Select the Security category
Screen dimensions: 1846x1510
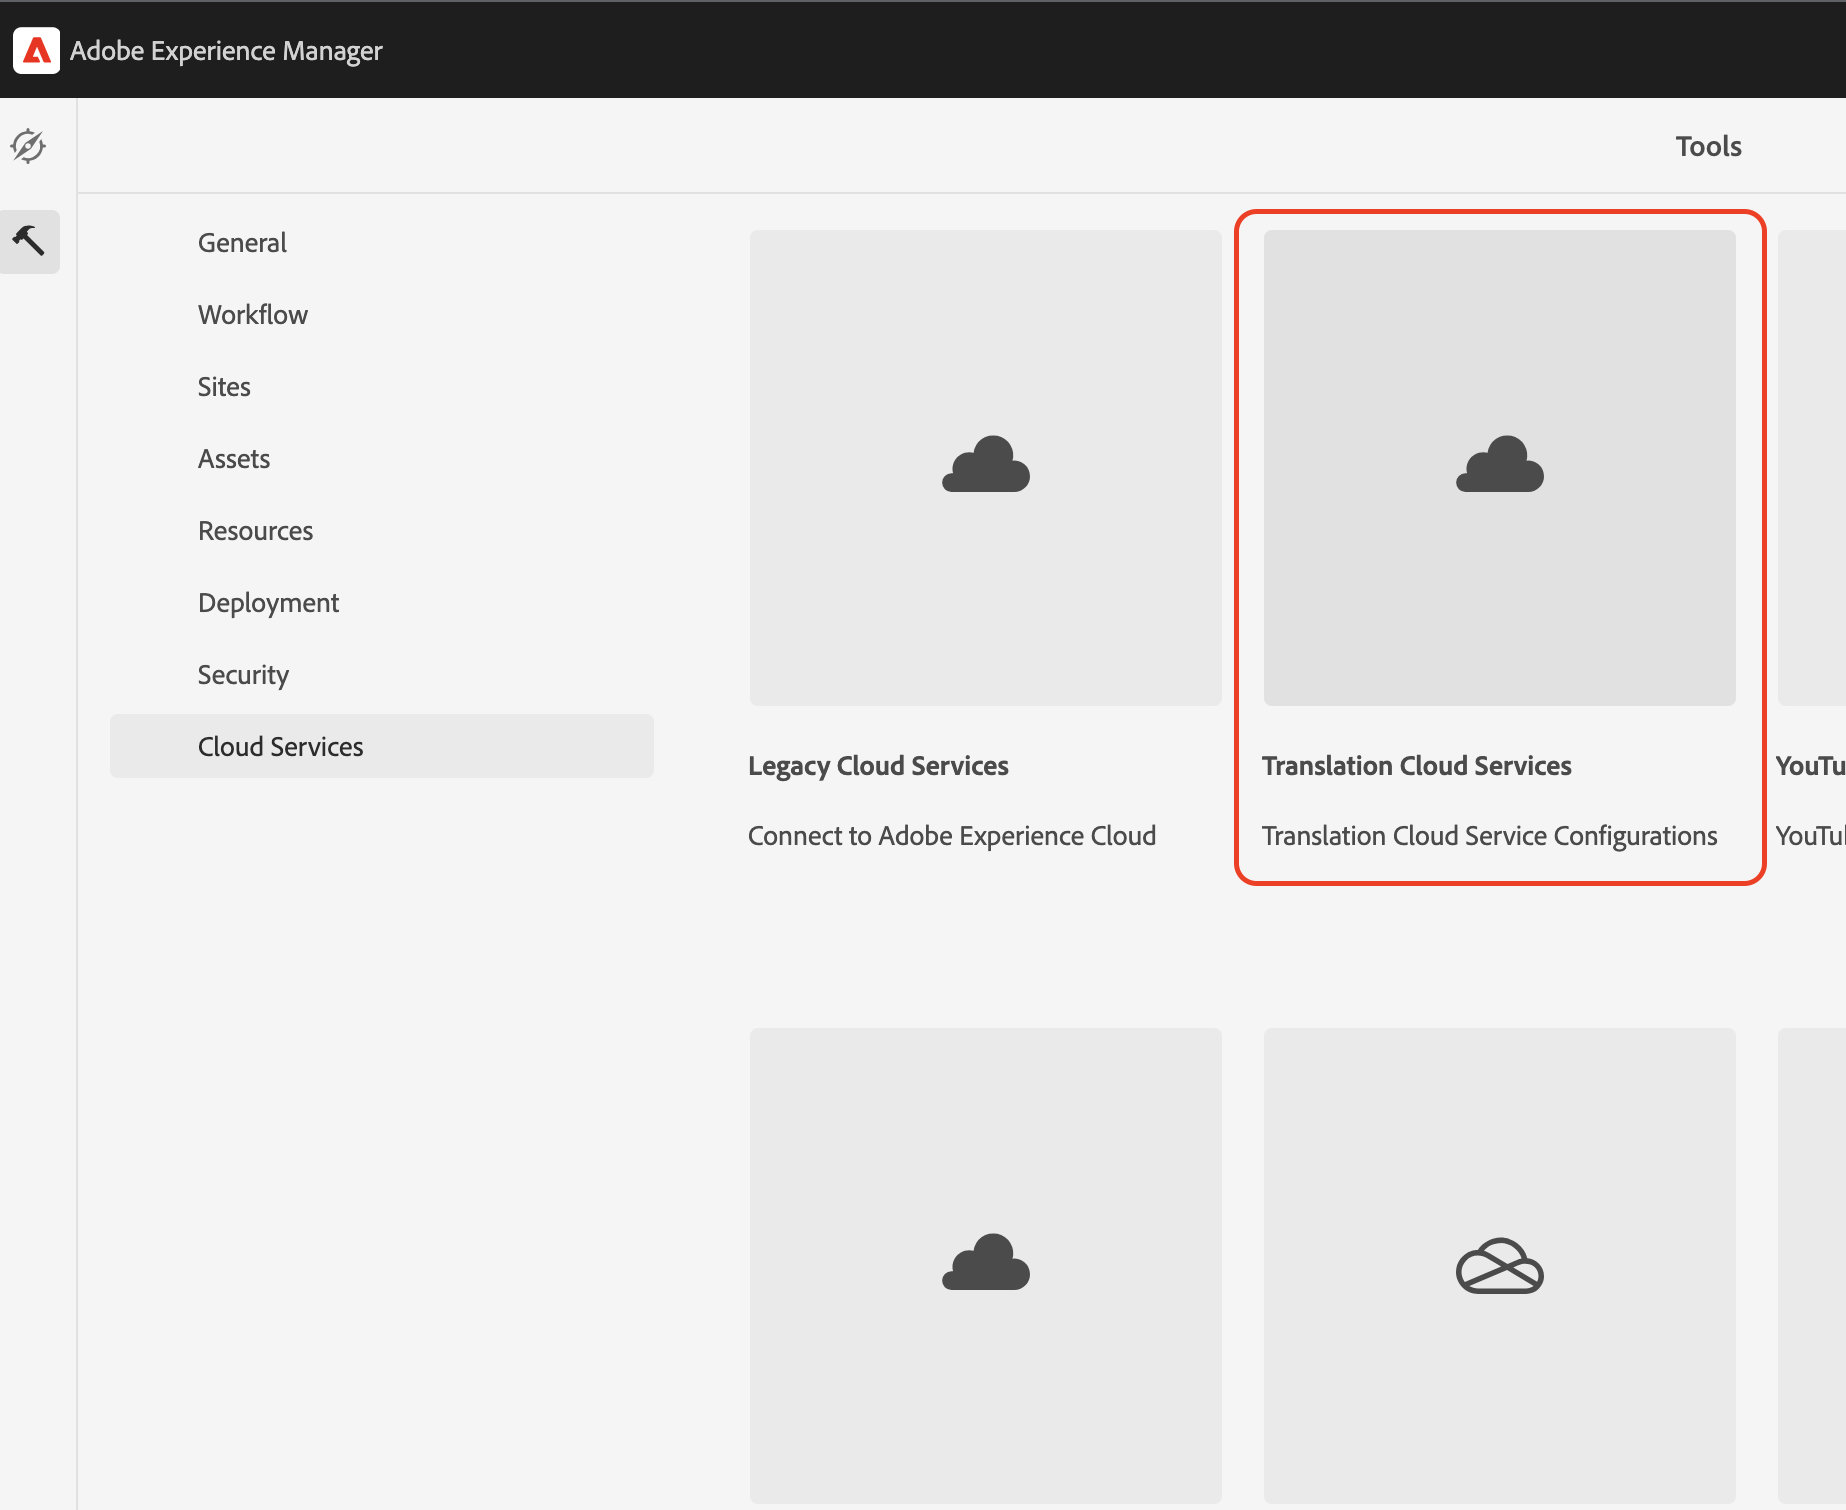coord(243,675)
